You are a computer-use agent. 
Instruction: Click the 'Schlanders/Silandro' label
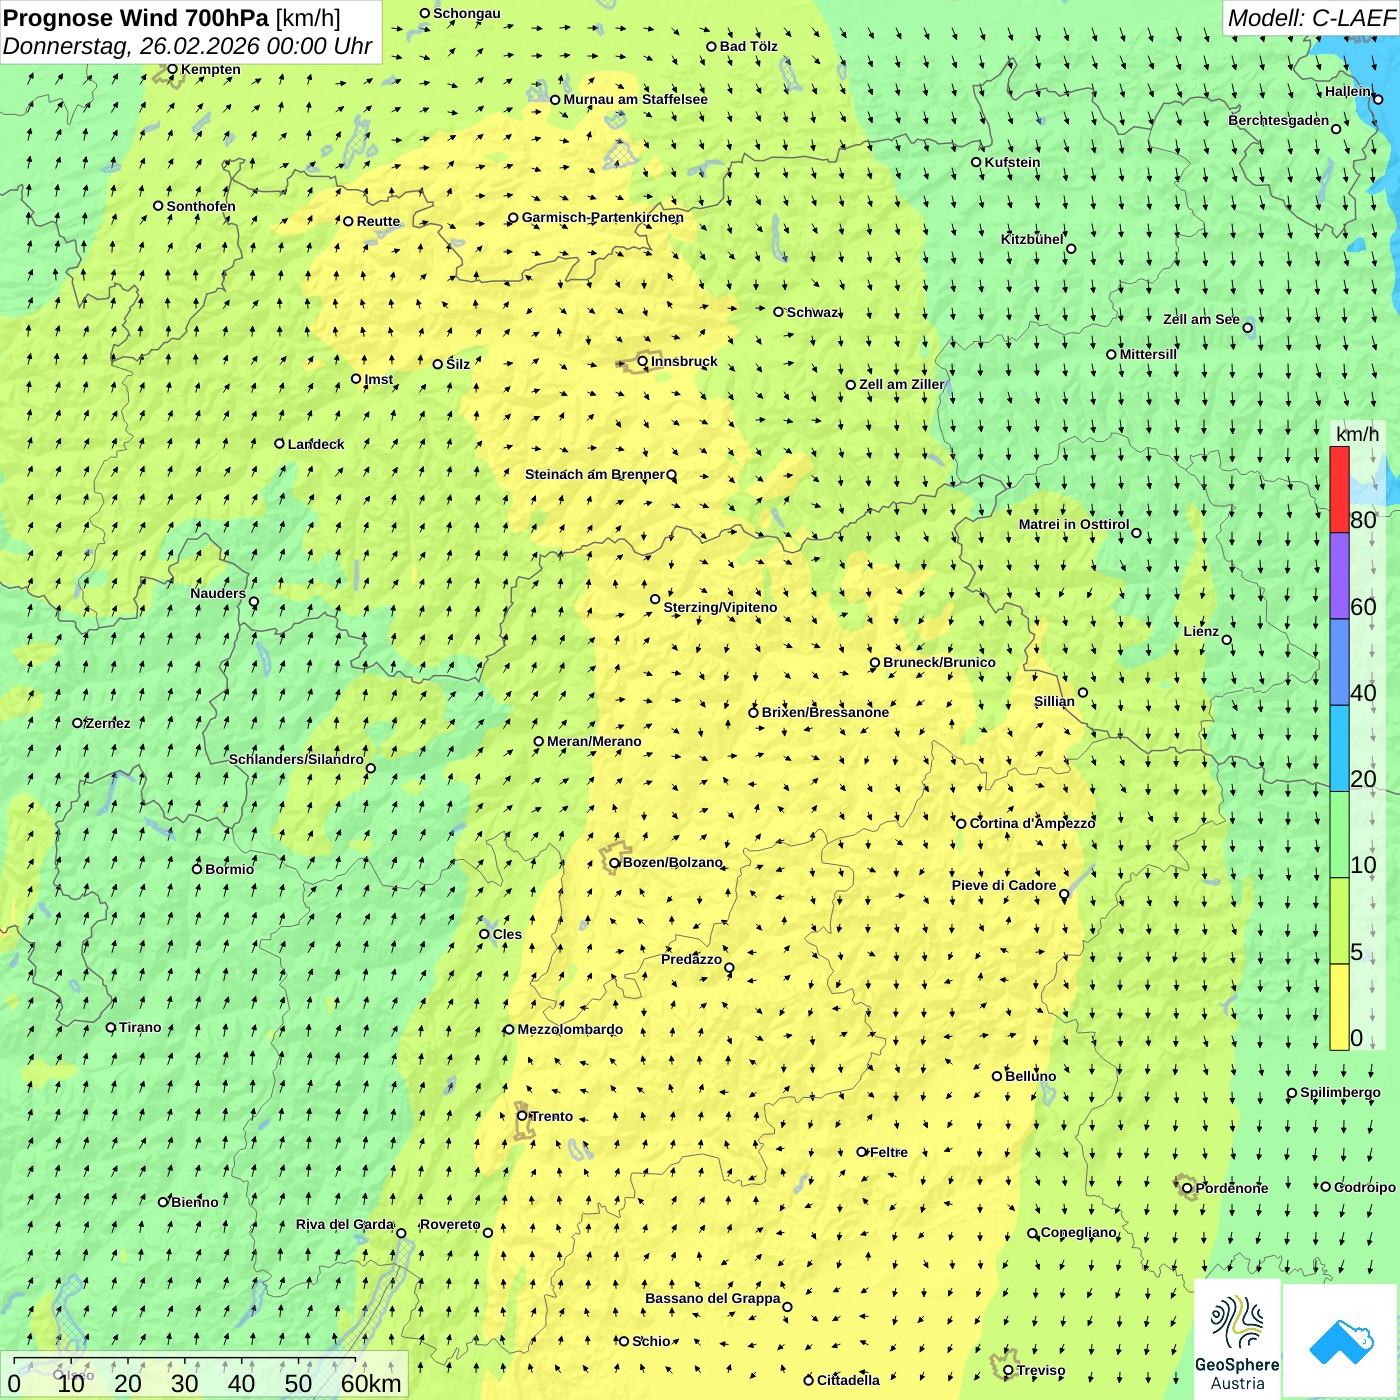coord(297,759)
